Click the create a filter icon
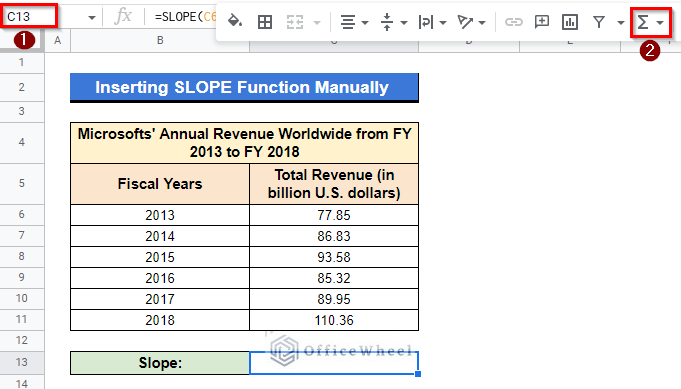Screen dimensions: 681x389 pyautogui.click(x=599, y=22)
